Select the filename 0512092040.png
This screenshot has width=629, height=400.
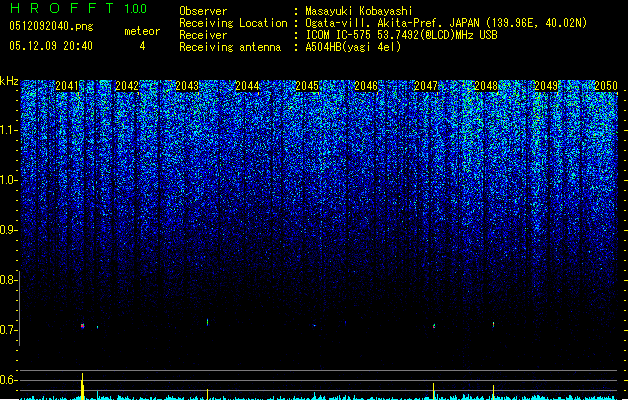tap(51, 26)
